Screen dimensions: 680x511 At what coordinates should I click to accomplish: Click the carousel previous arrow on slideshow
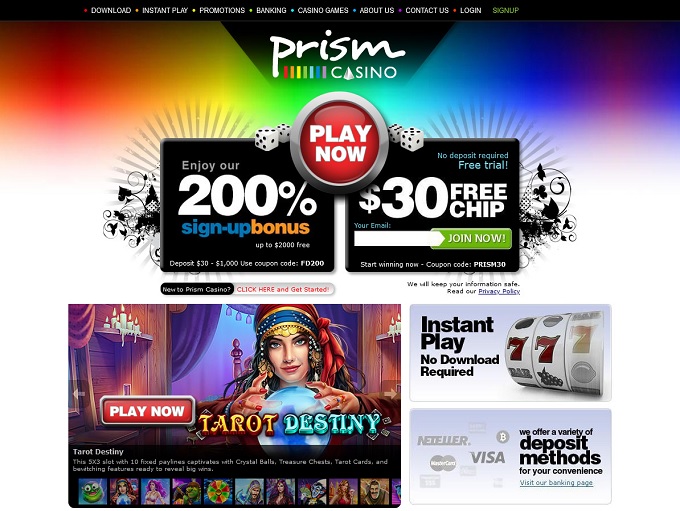[x=78, y=394]
